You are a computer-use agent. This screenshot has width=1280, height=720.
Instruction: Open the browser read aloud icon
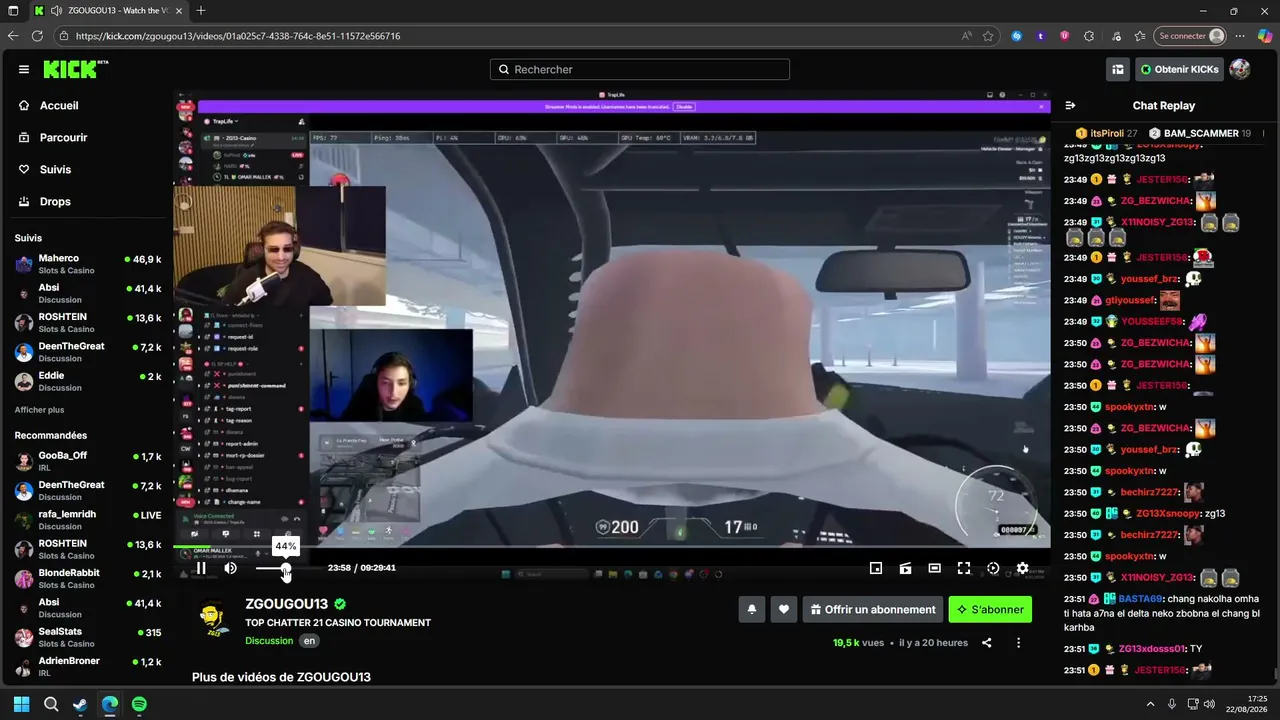coord(966,36)
